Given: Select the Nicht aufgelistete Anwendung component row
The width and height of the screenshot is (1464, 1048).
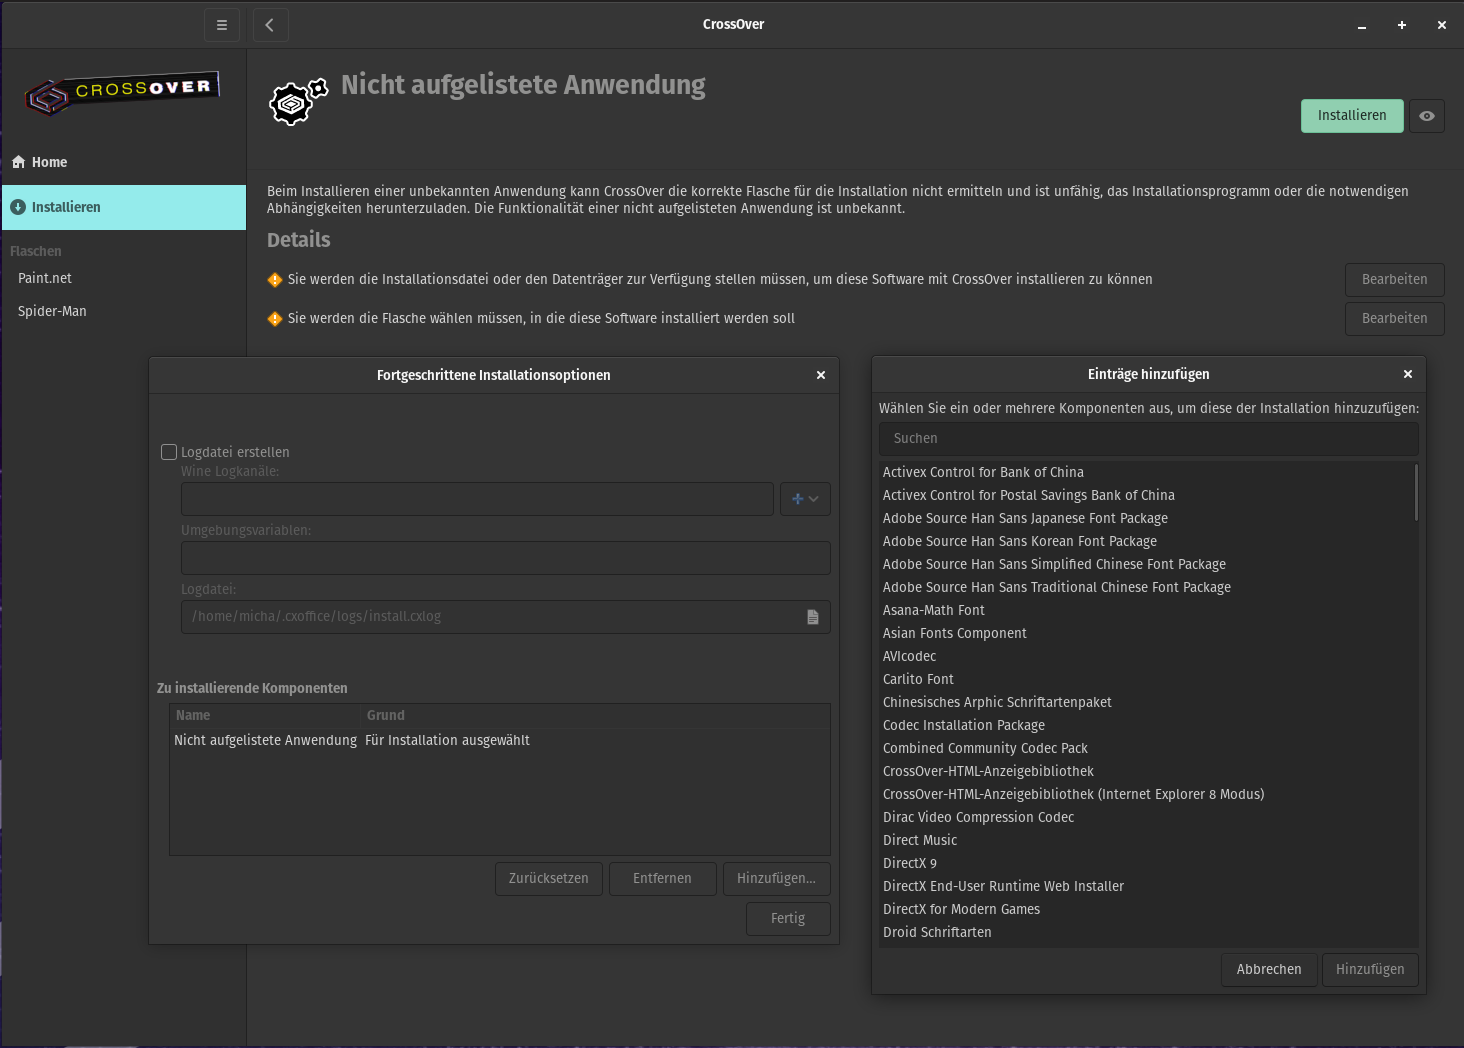Looking at the screenshot, I should pyautogui.click(x=500, y=741).
